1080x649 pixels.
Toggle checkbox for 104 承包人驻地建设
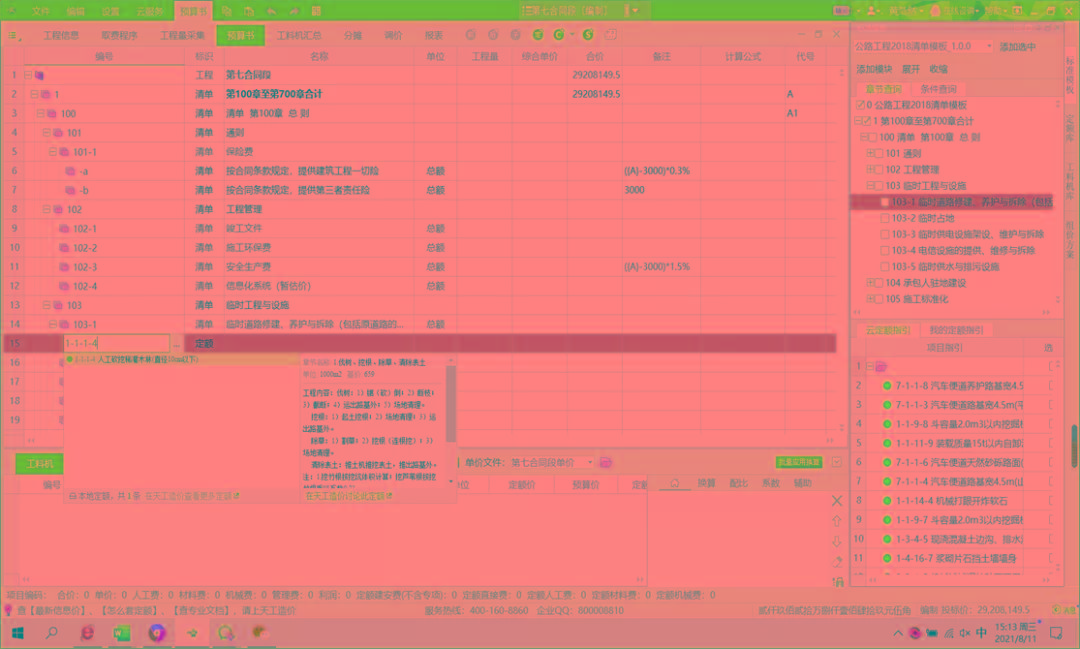coord(879,282)
